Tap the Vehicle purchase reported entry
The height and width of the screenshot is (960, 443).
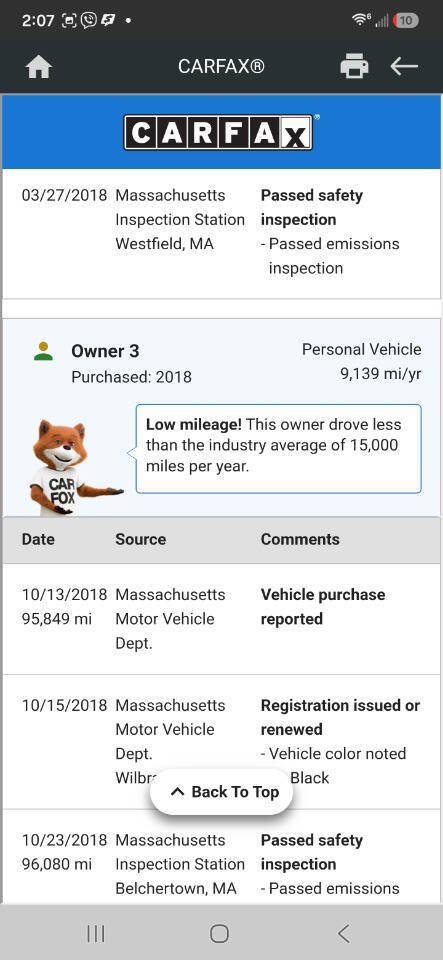pyautogui.click(x=222, y=619)
